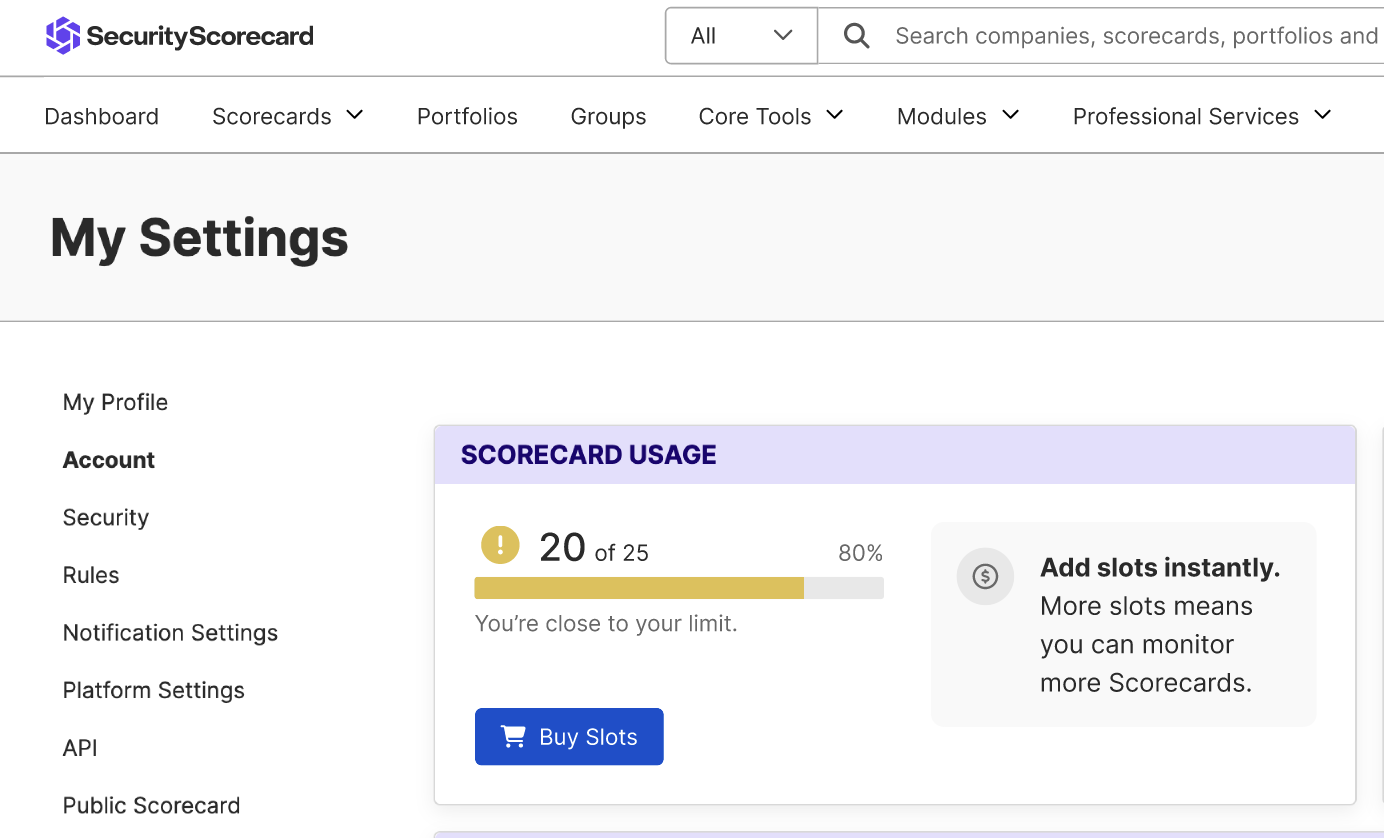
Task: Click "You're close to your limit." text
Action: [606, 624]
